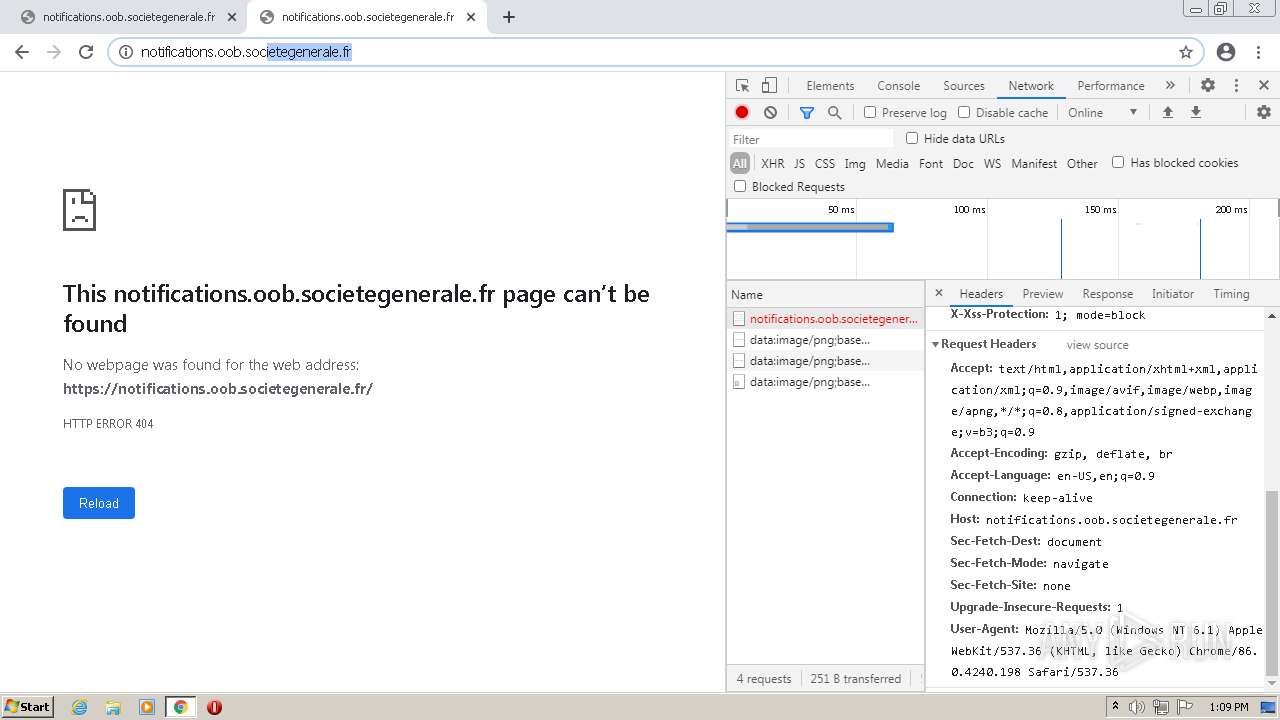The image size is (1280, 720).
Task: Filter requests by Img type
Action: pyautogui.click(x=855, y=163)
